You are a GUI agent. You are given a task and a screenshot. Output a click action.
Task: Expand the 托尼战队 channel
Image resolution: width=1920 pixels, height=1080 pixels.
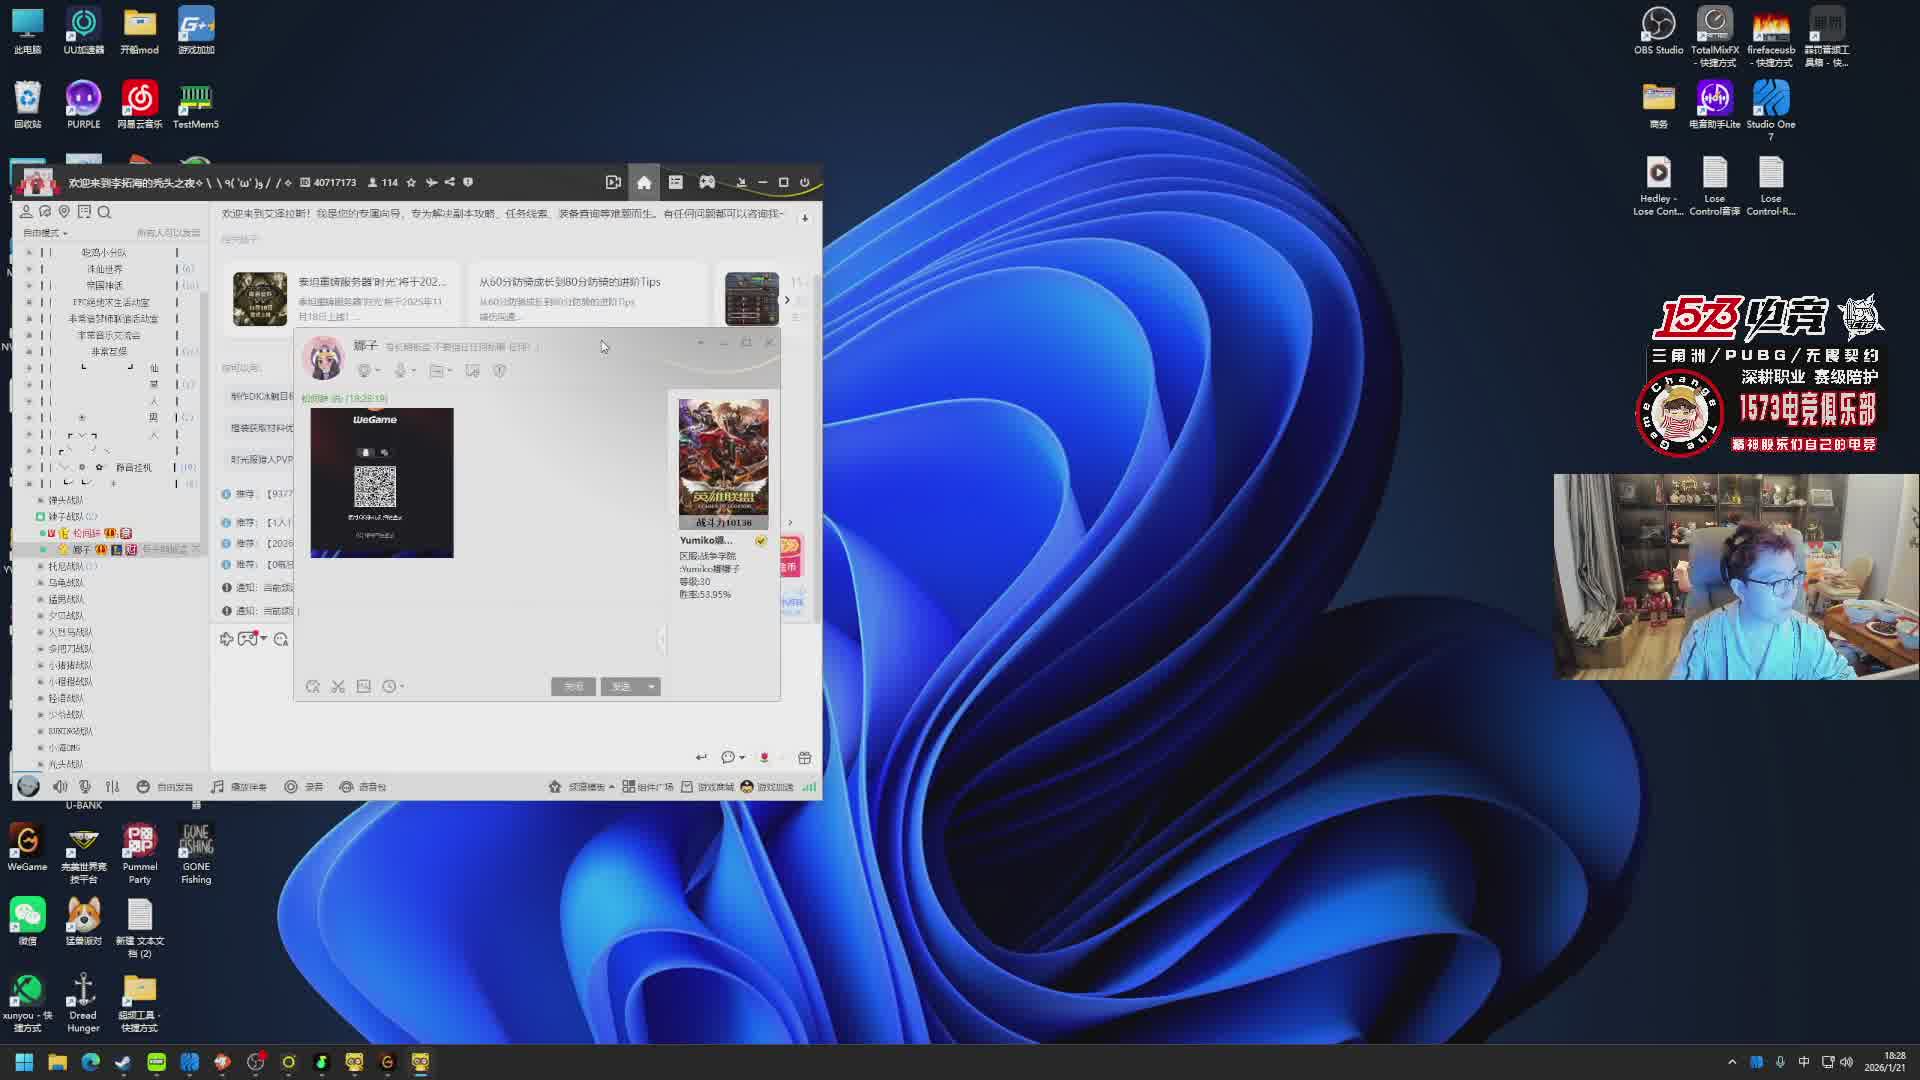66,566
